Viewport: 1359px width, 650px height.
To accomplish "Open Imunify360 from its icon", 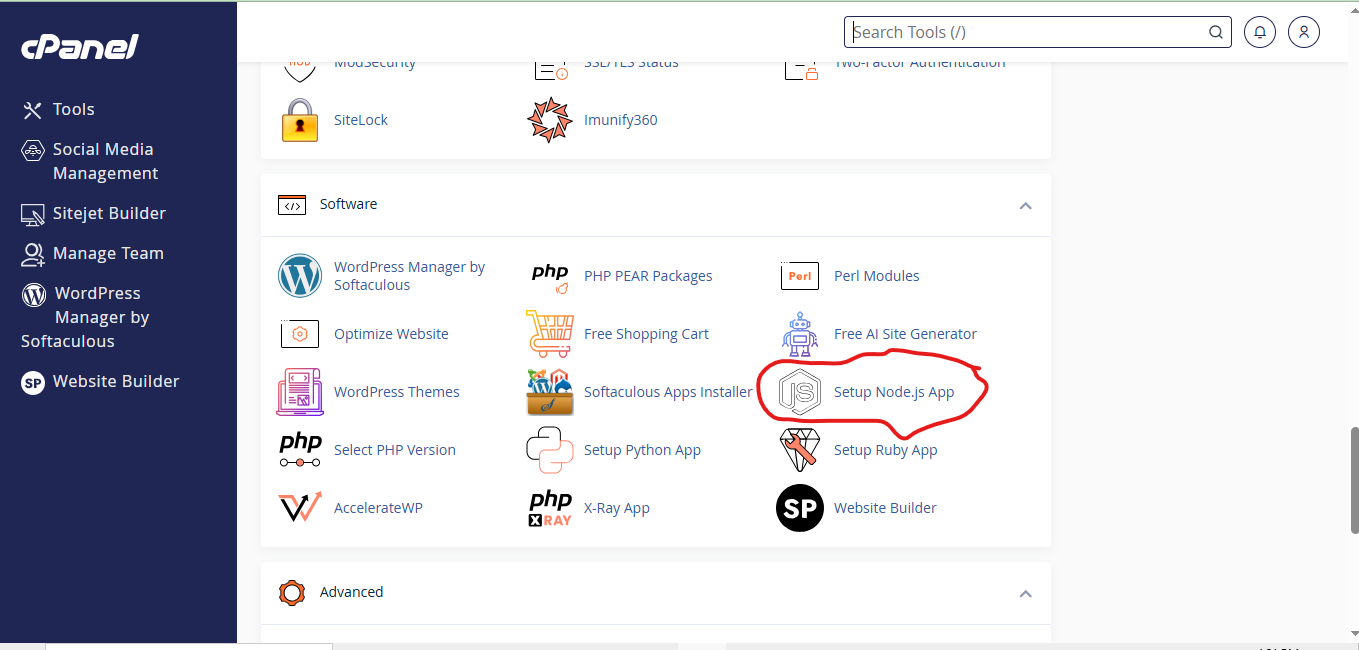I will (x=549, y=119).
